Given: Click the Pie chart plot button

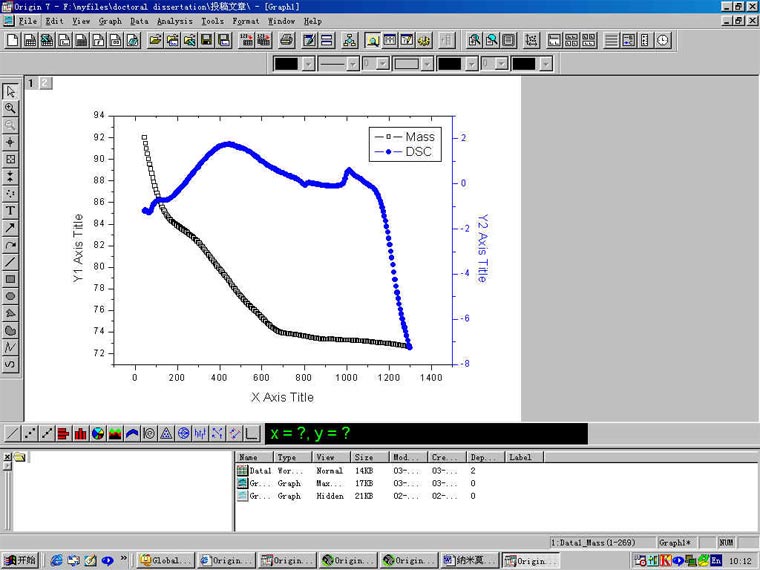Looking at the screenshot, I should point(98,433).
